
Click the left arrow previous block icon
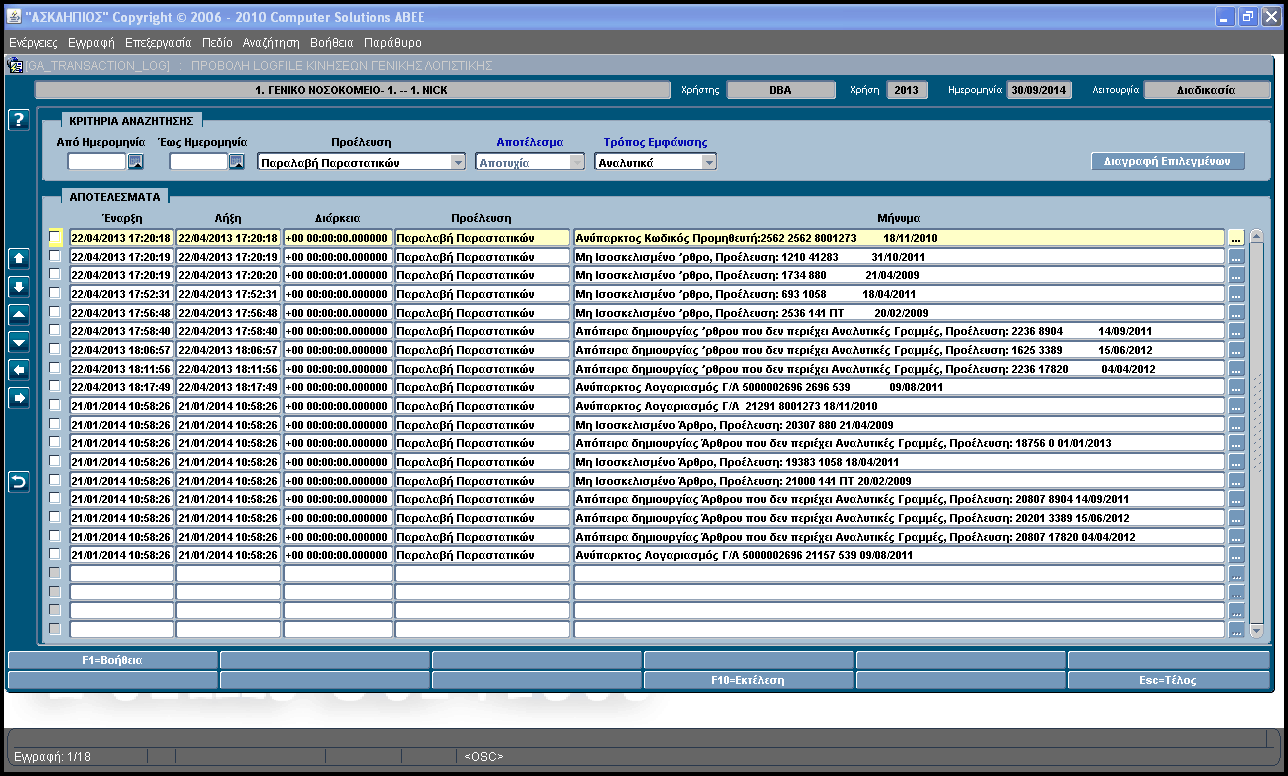tap(18, 370)
